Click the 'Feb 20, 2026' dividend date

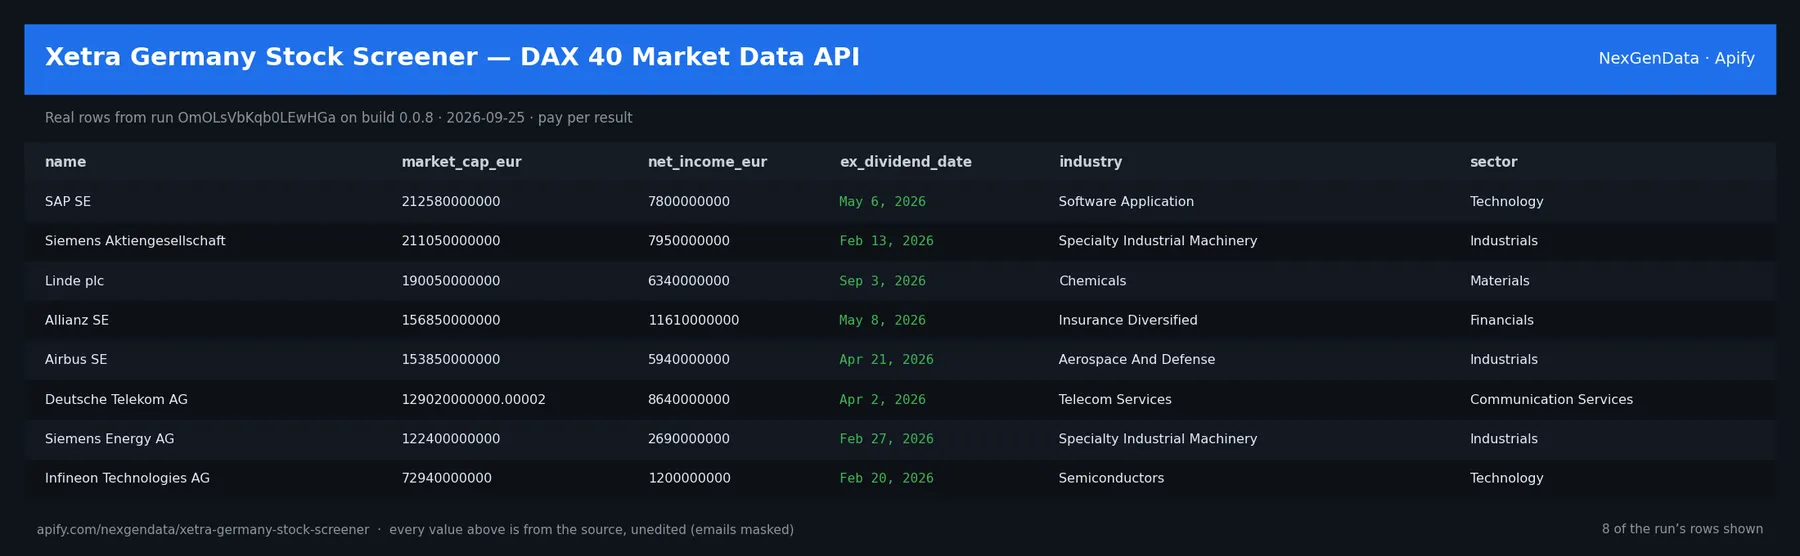886,478
